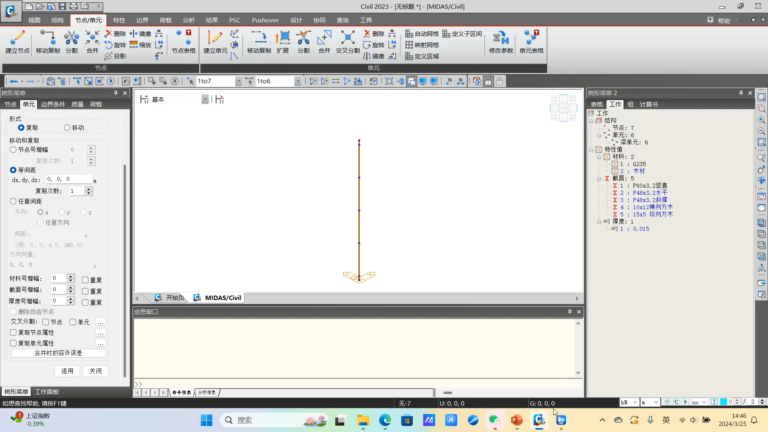Viewport: 768px width, 432px height.
Task: Check 交叉分割 节点 checkbox
Action: pos(46,322)
